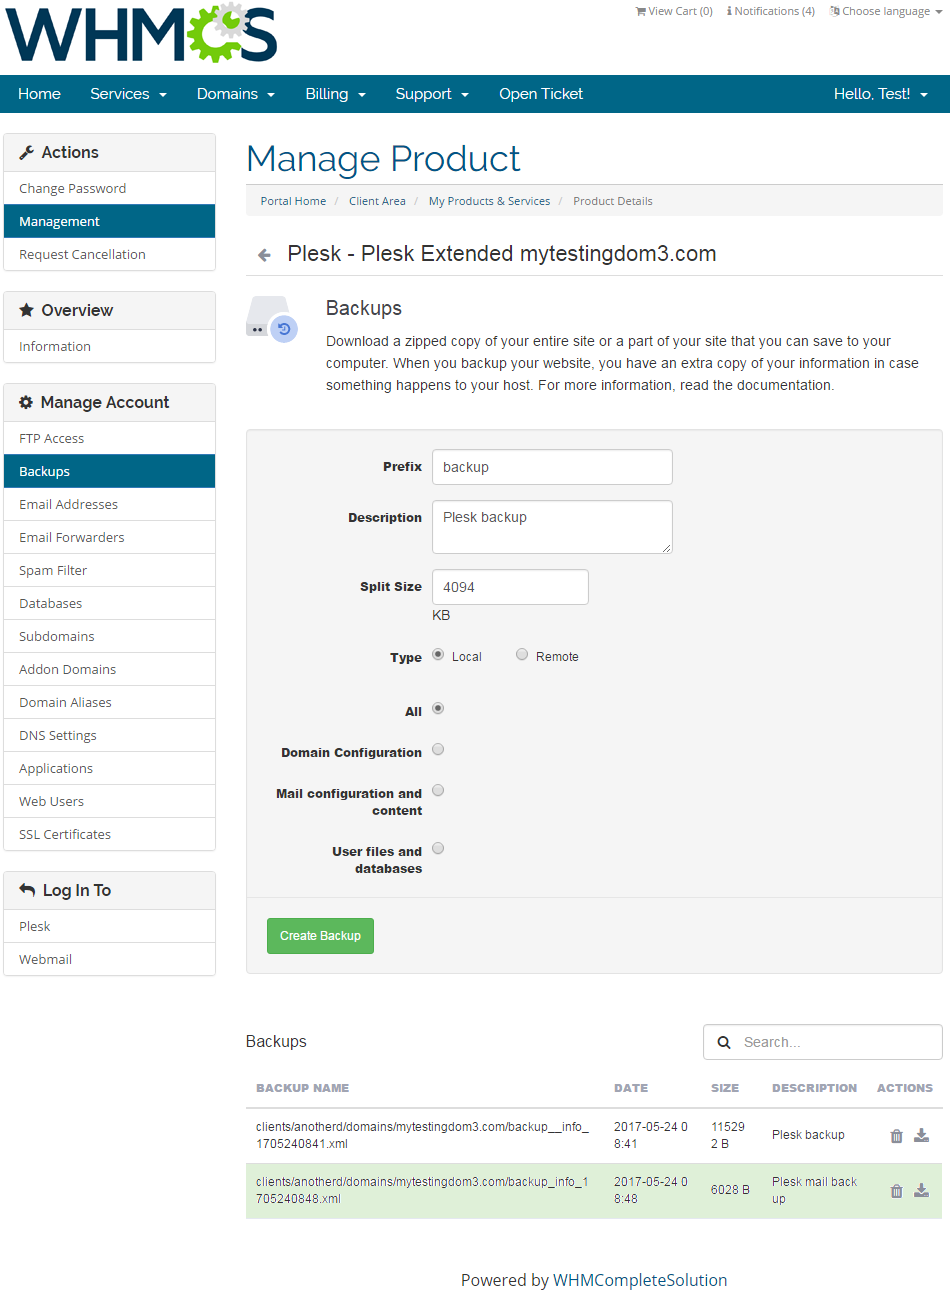Open the Notifications link
950x1297 pixels.
[771, 11]
